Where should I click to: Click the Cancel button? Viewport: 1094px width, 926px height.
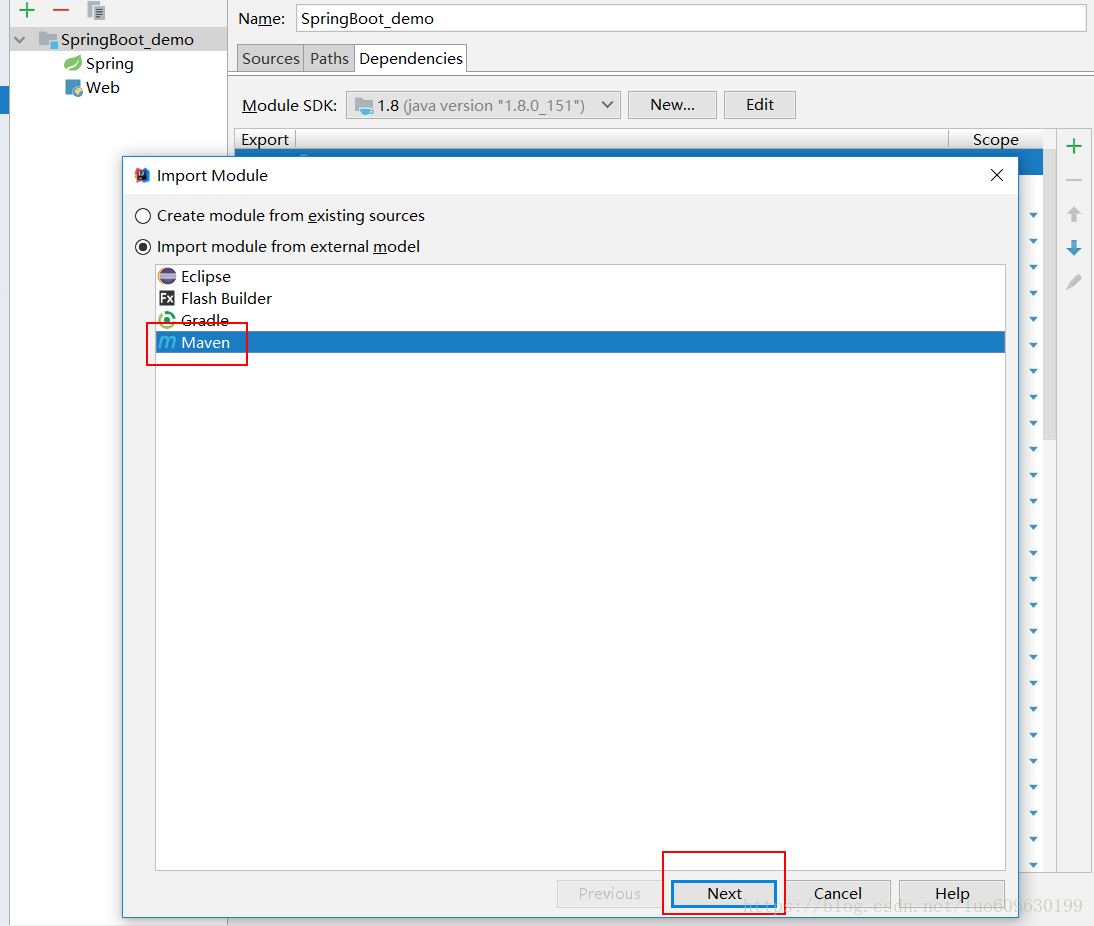click(837, 894)
